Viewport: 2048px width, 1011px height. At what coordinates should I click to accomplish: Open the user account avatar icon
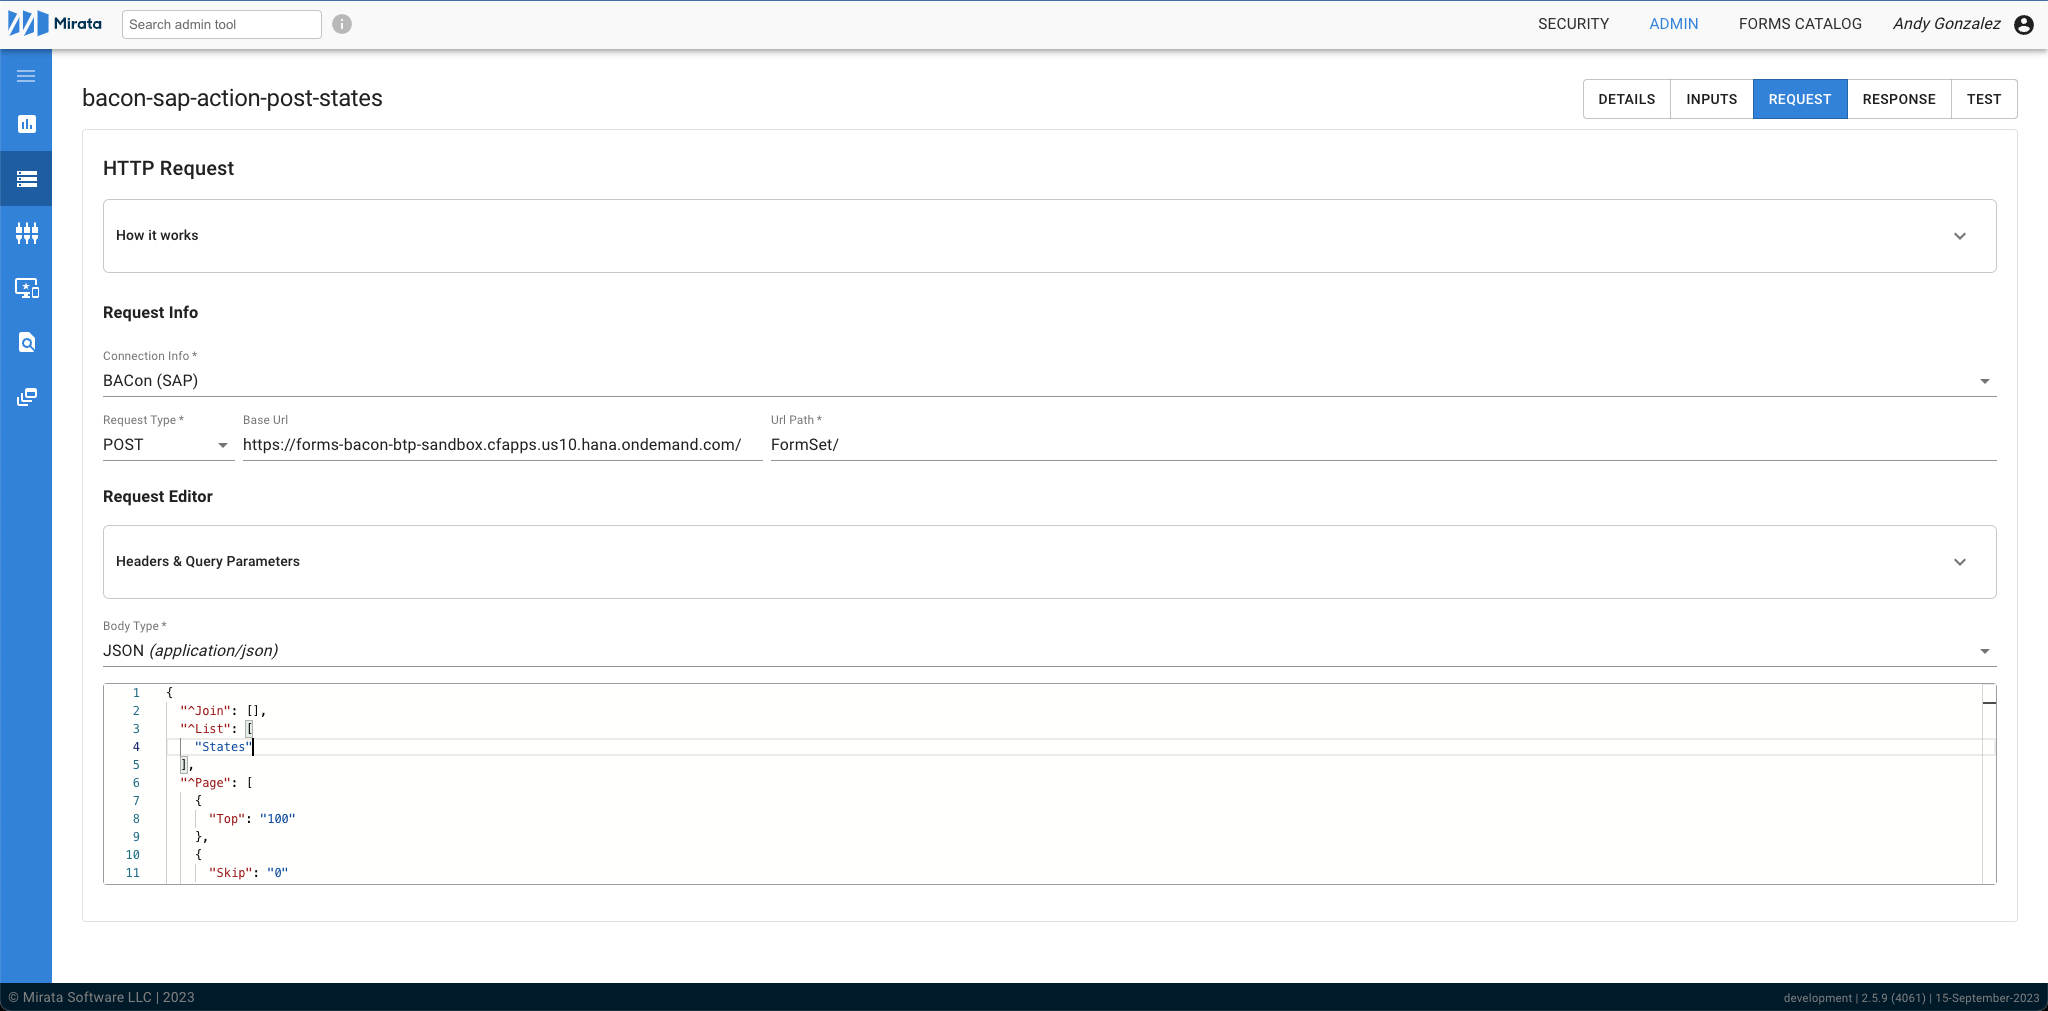(2024, 24)
